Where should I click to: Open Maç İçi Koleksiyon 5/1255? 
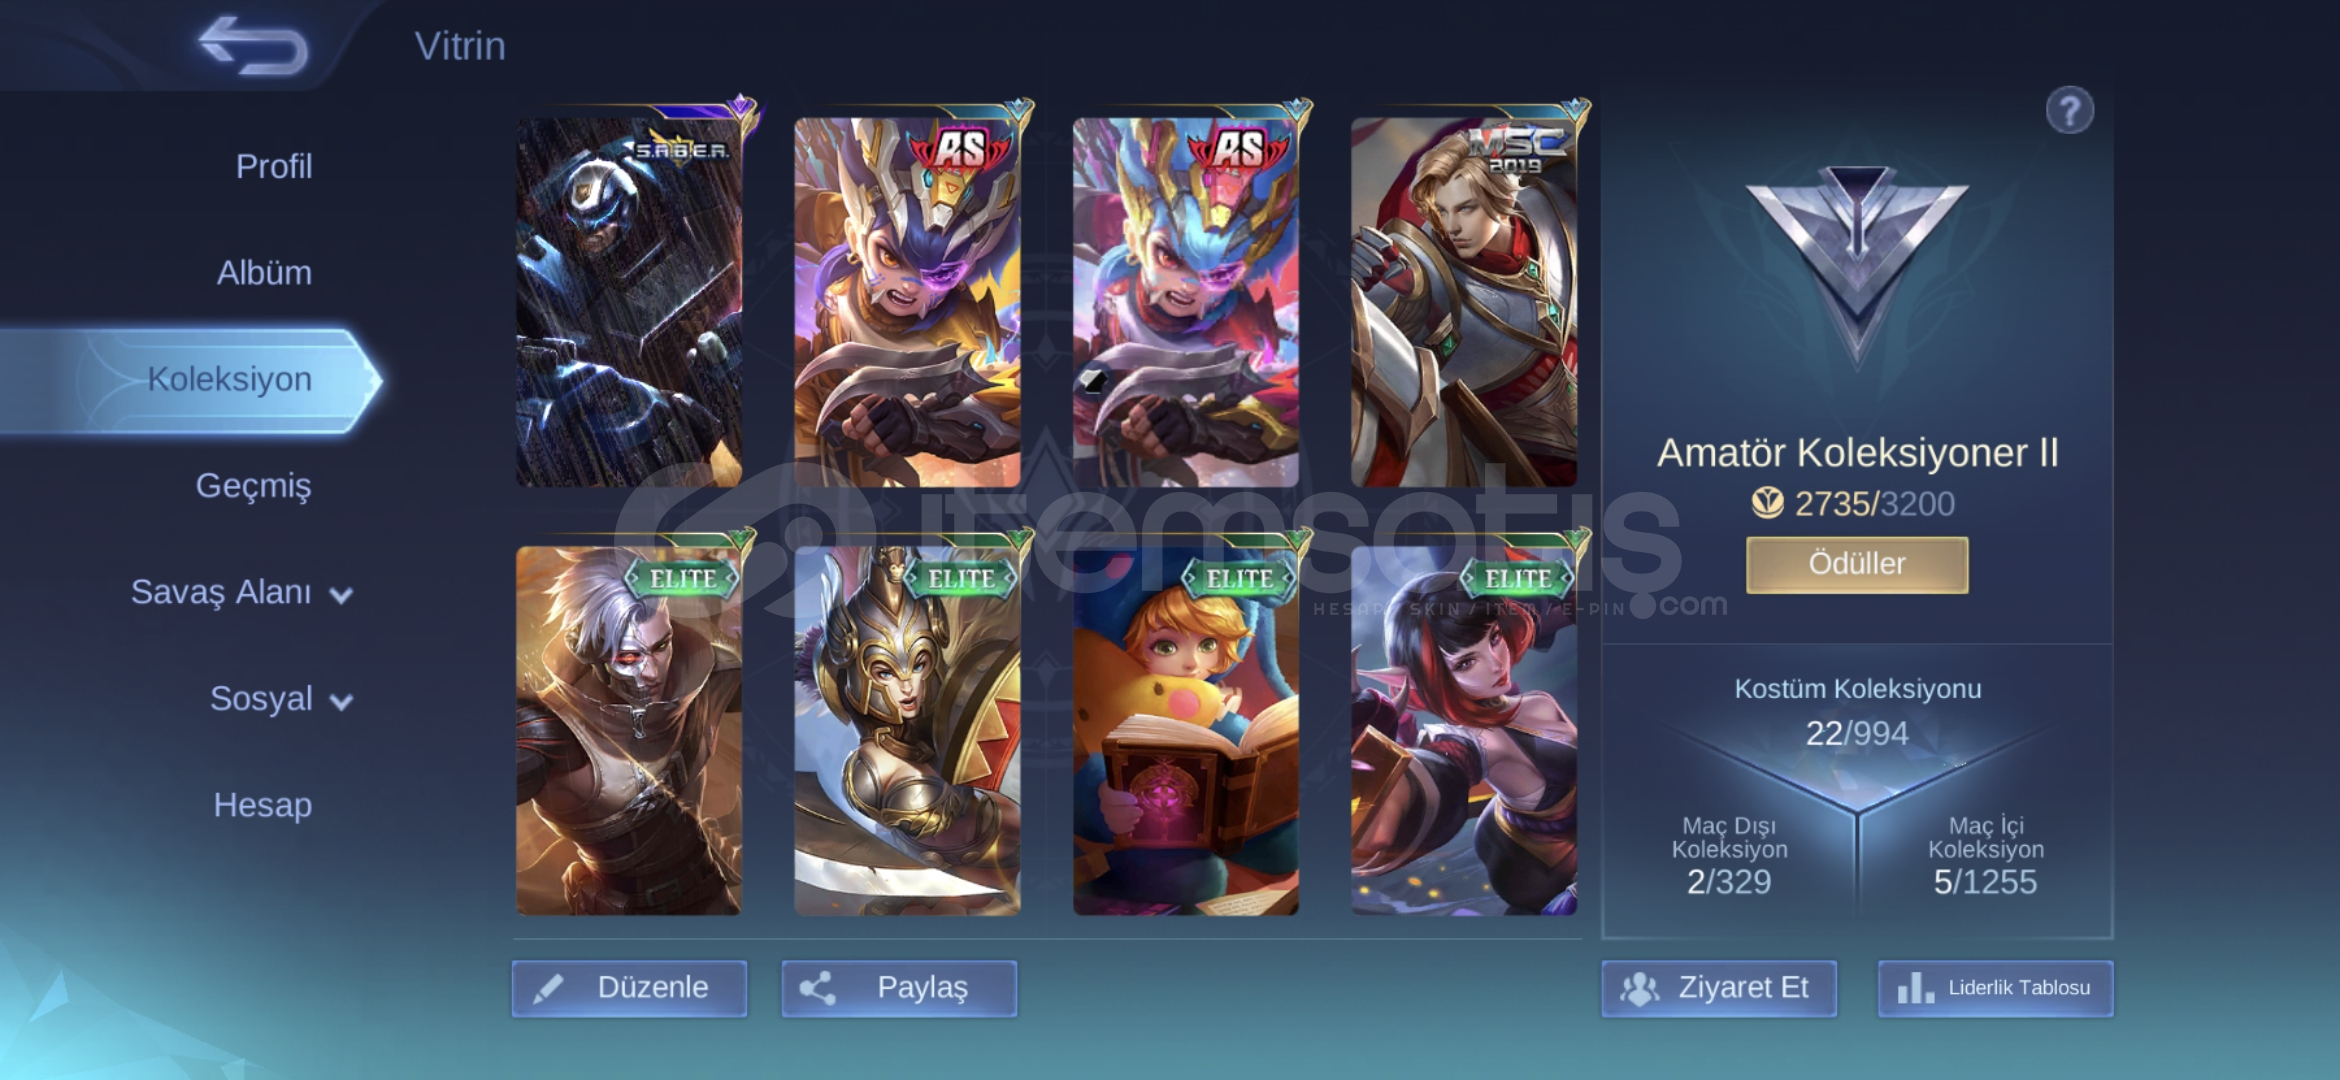(1985, 856)
